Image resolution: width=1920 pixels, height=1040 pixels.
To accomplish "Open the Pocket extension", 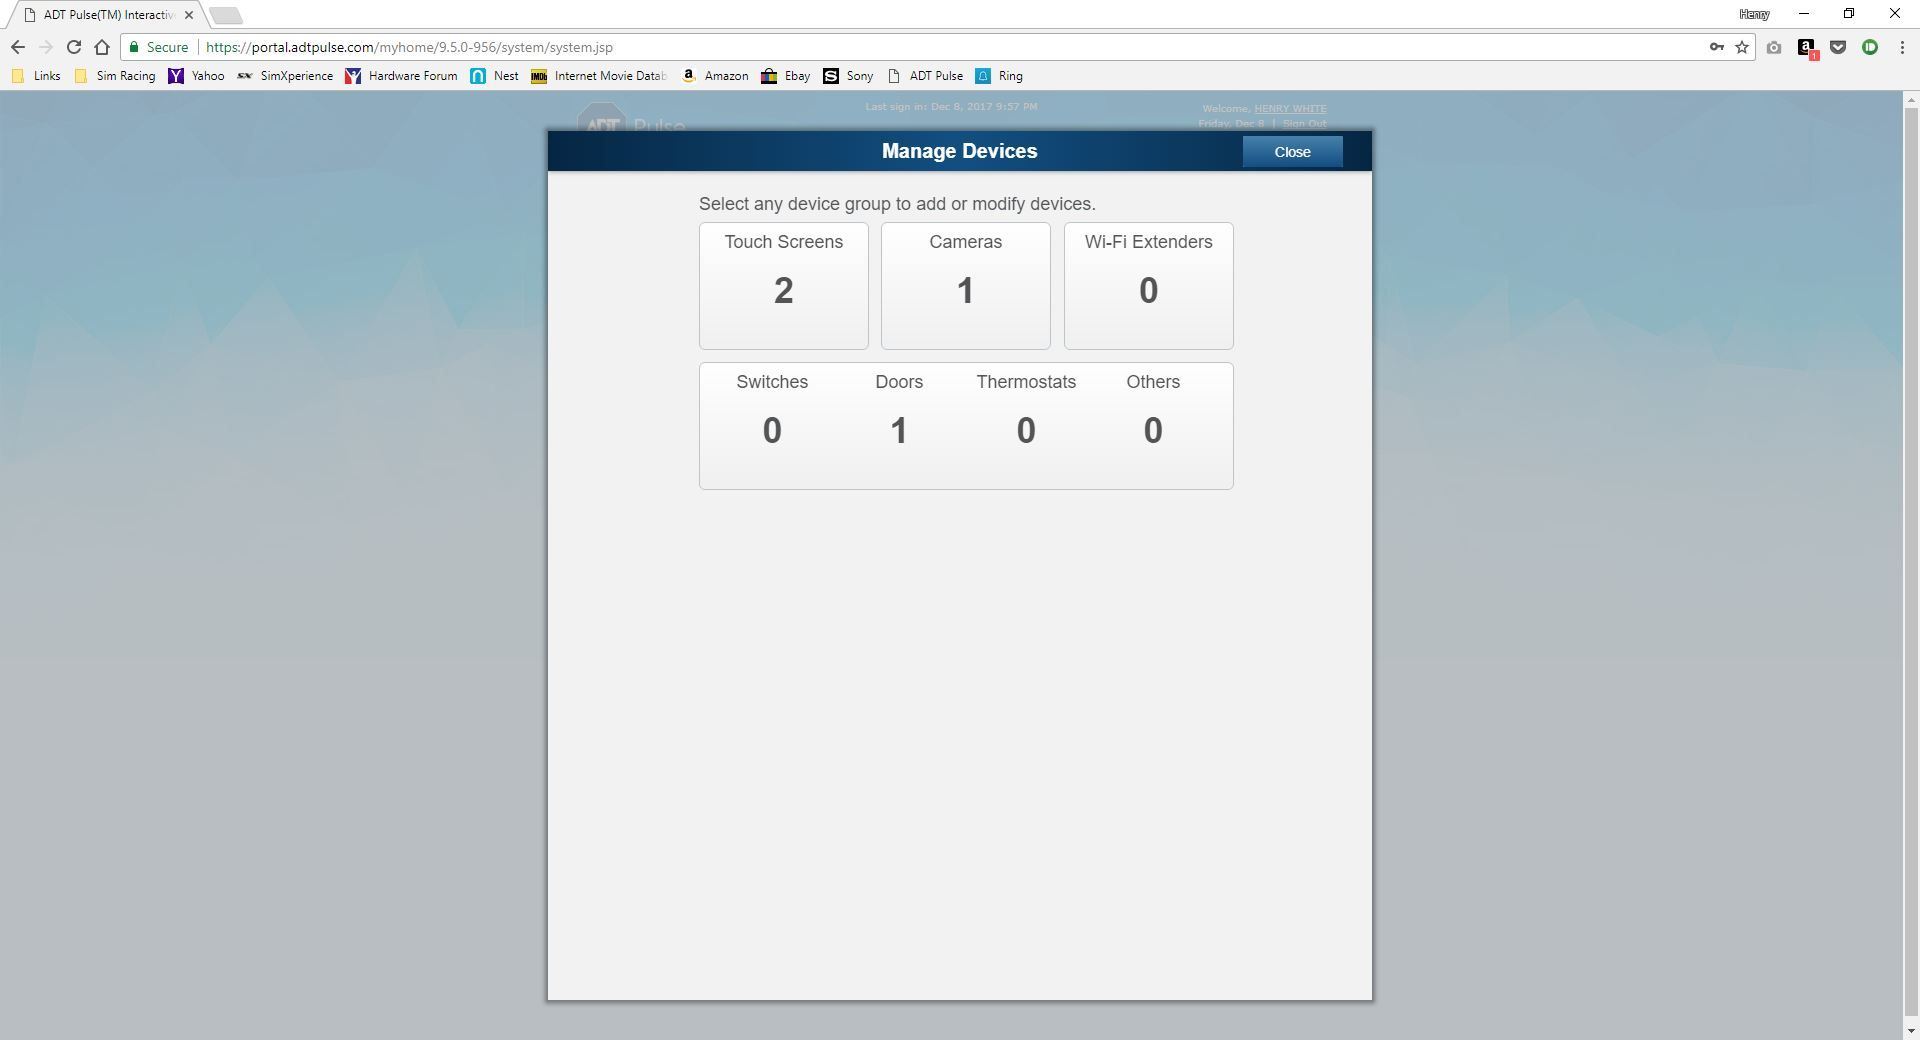I will point(1838,47).
